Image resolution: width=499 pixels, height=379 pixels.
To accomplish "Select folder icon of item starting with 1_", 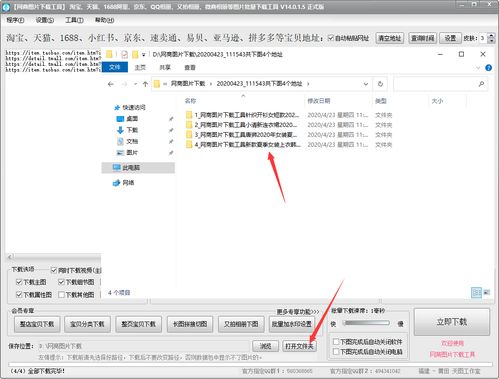I will pyautogui.click(x=189, y=115).
